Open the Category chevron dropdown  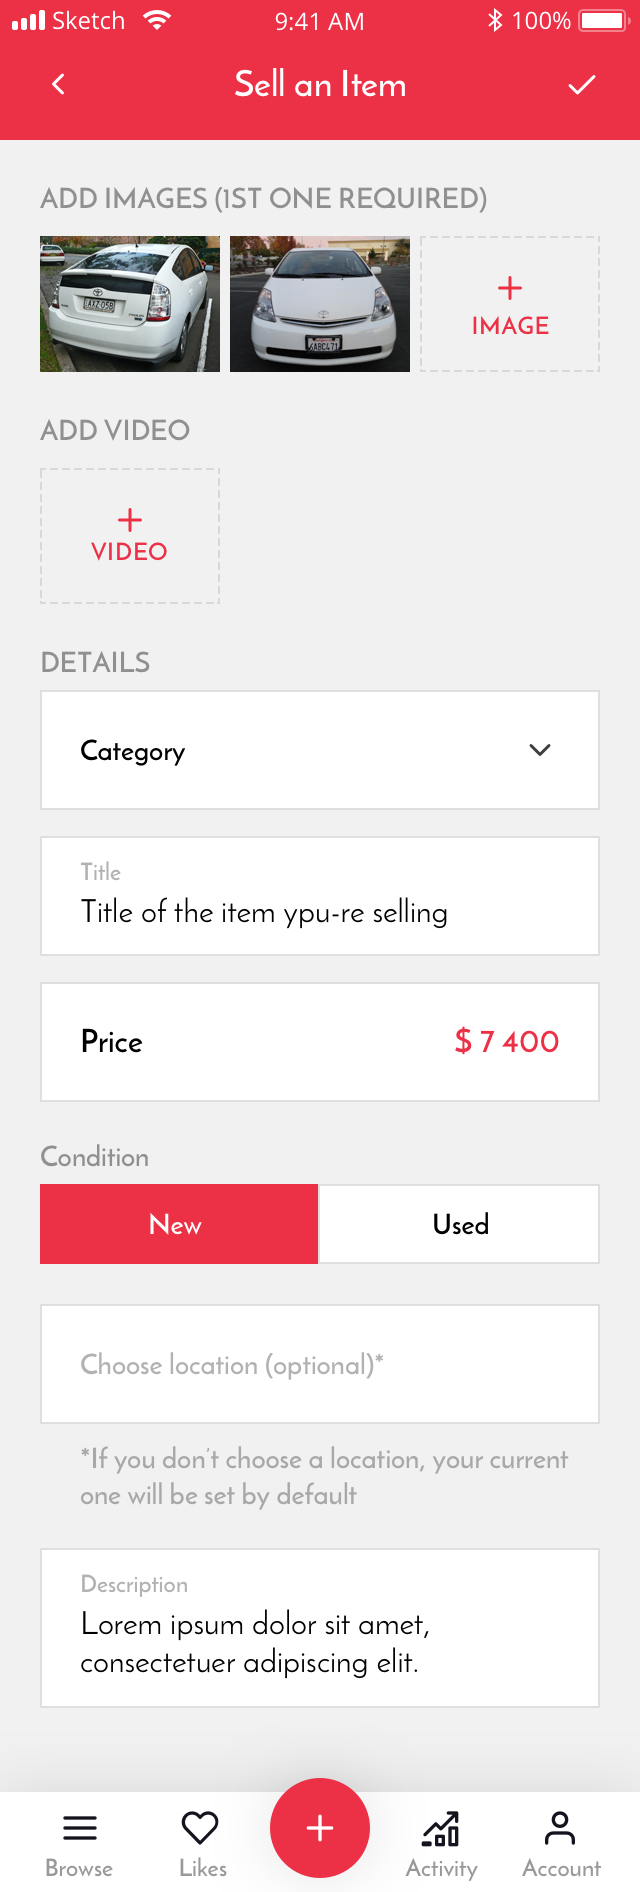pos(539,749)
